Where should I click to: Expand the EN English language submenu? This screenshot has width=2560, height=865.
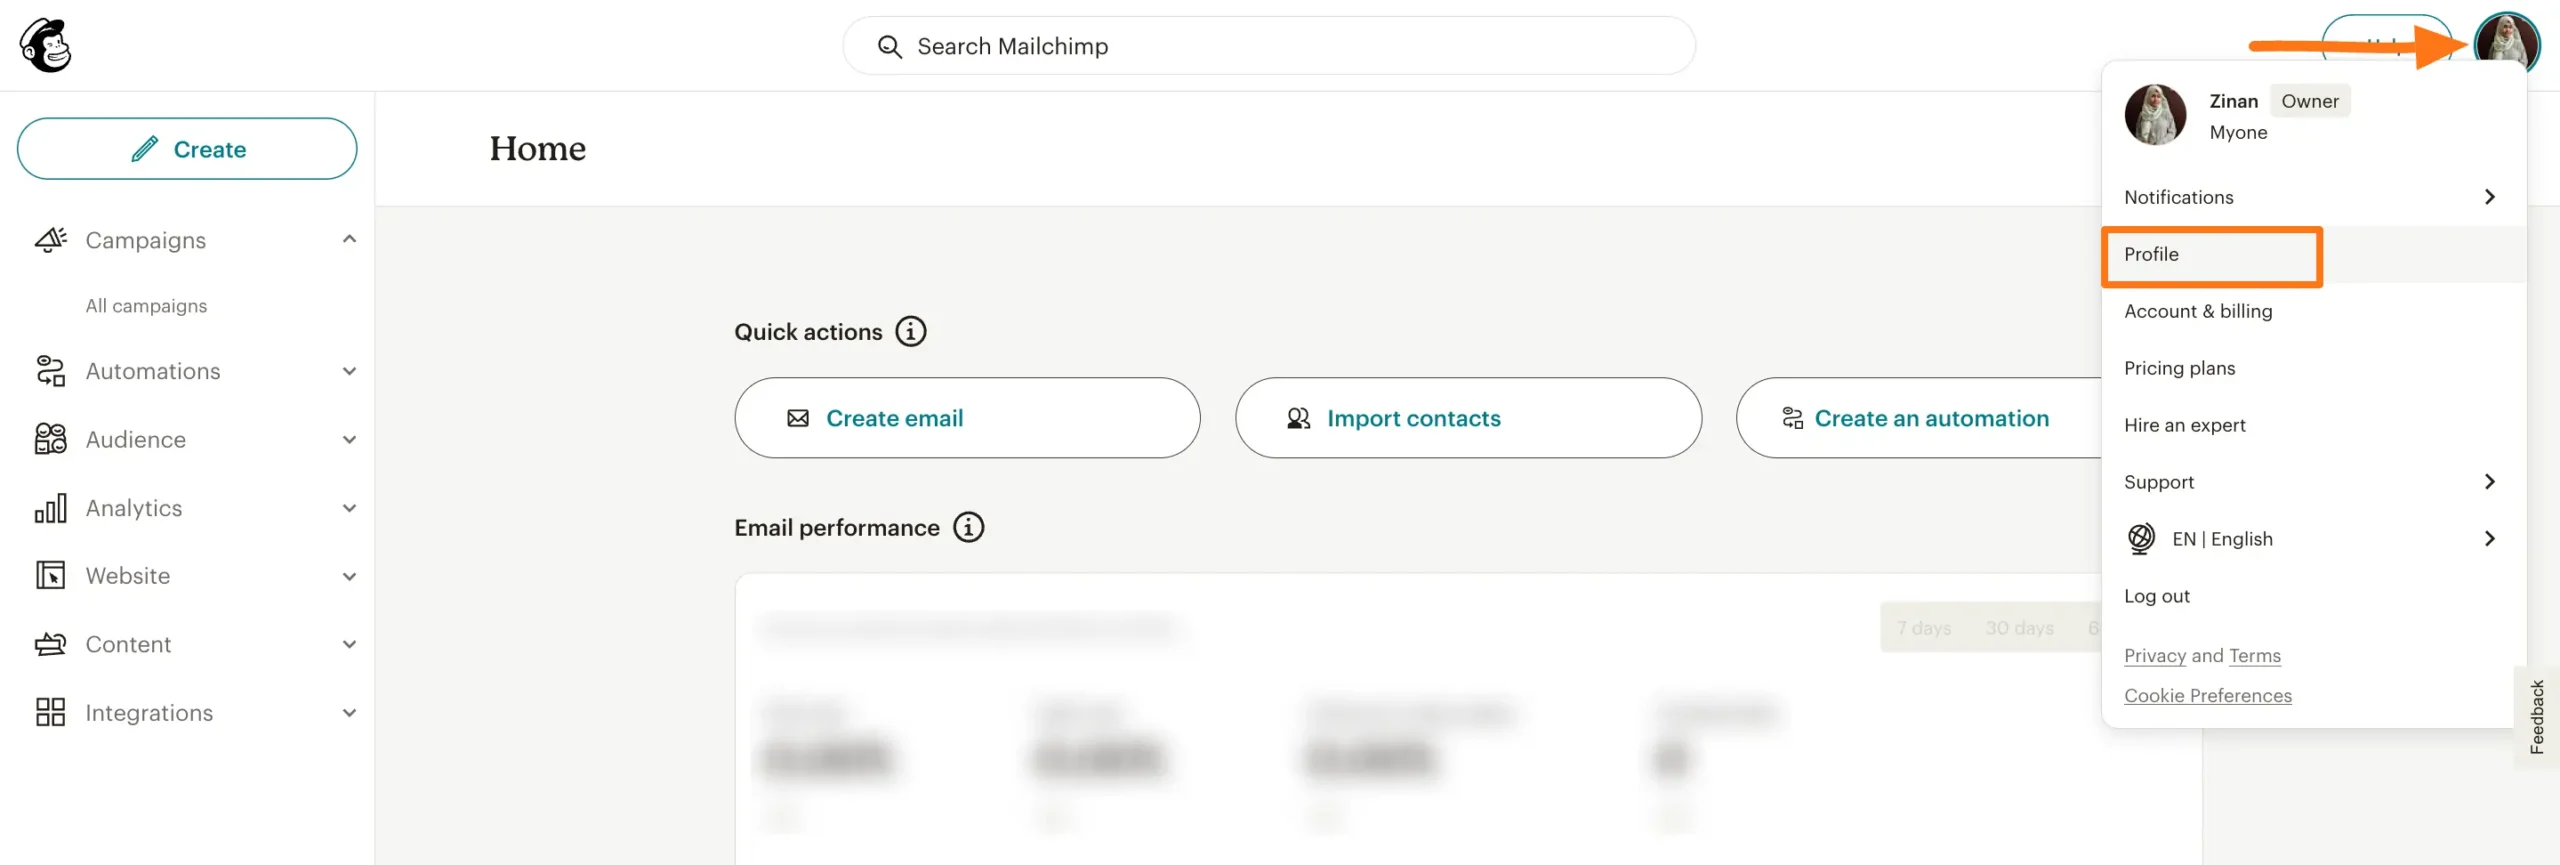coord(2489,538)
